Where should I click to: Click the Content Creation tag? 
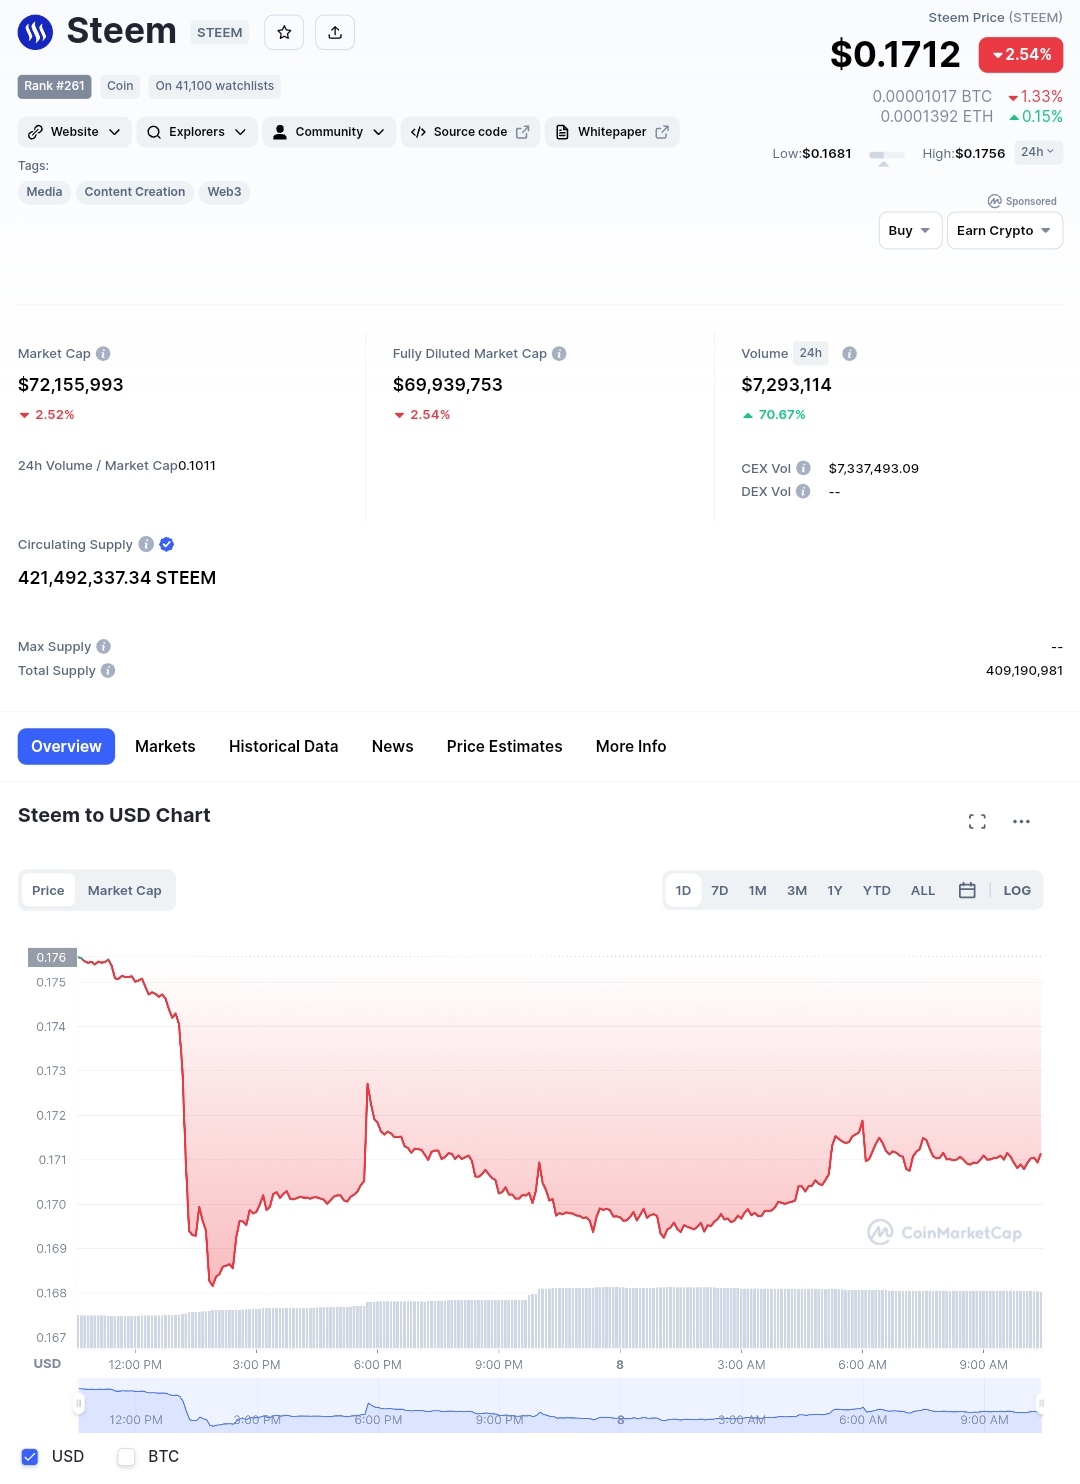[x=135, y=192]
